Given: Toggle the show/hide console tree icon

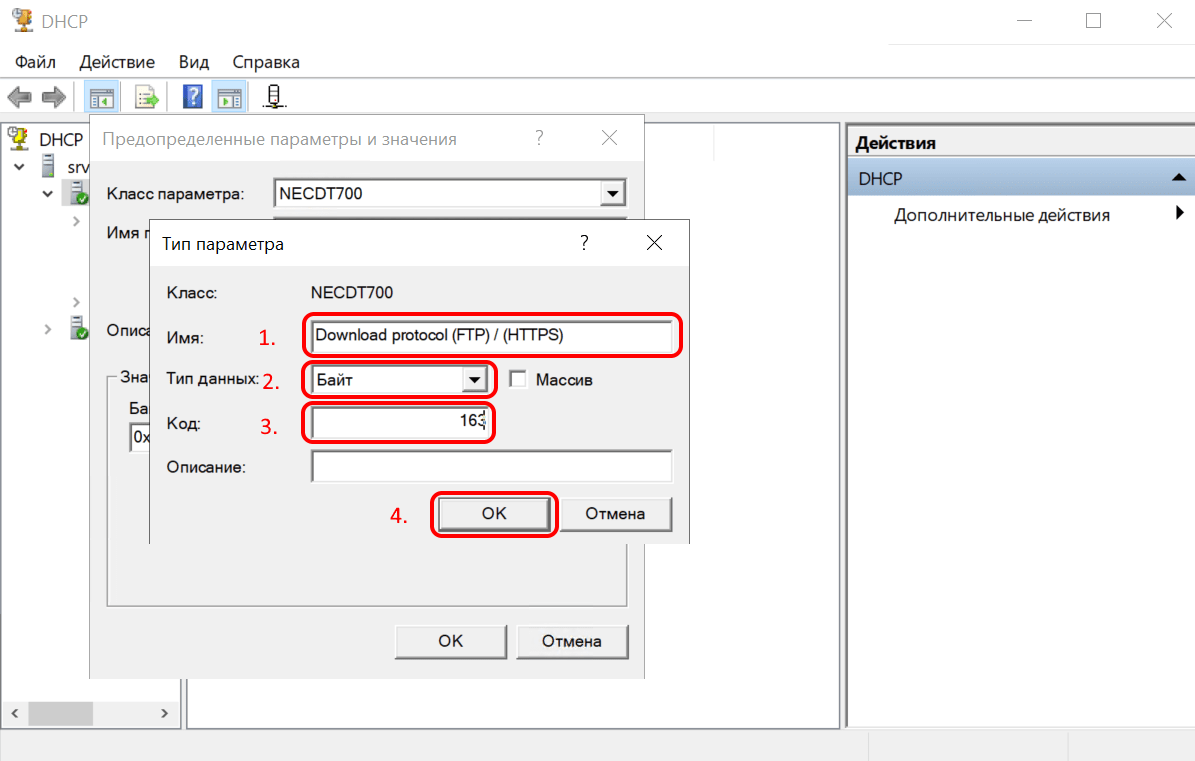Looking at the screenshot, I should tap(101, 97).
